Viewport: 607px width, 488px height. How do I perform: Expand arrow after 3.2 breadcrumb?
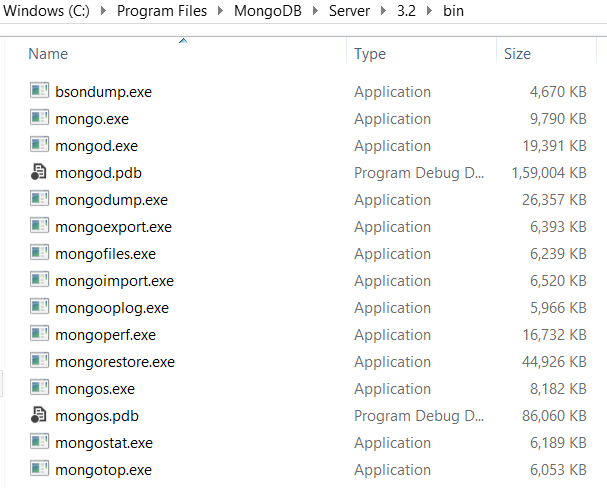point(429,10)
